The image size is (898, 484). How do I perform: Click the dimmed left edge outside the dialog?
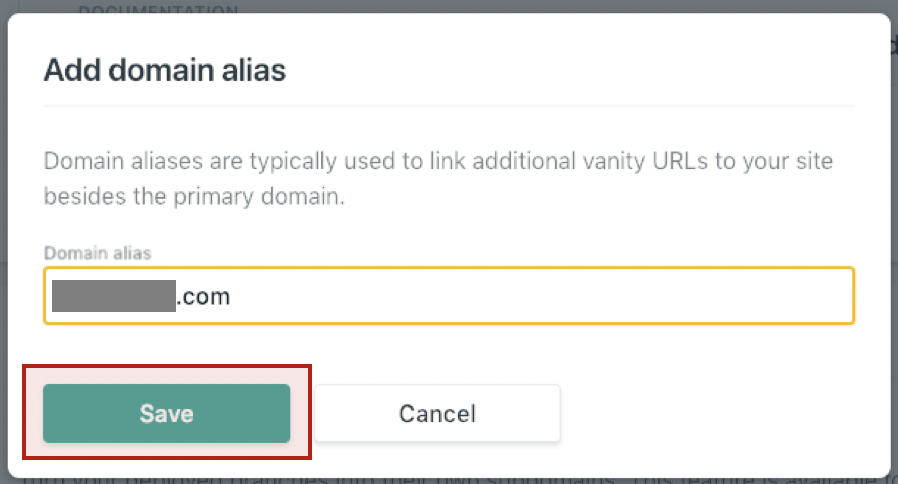click(3, 241)
